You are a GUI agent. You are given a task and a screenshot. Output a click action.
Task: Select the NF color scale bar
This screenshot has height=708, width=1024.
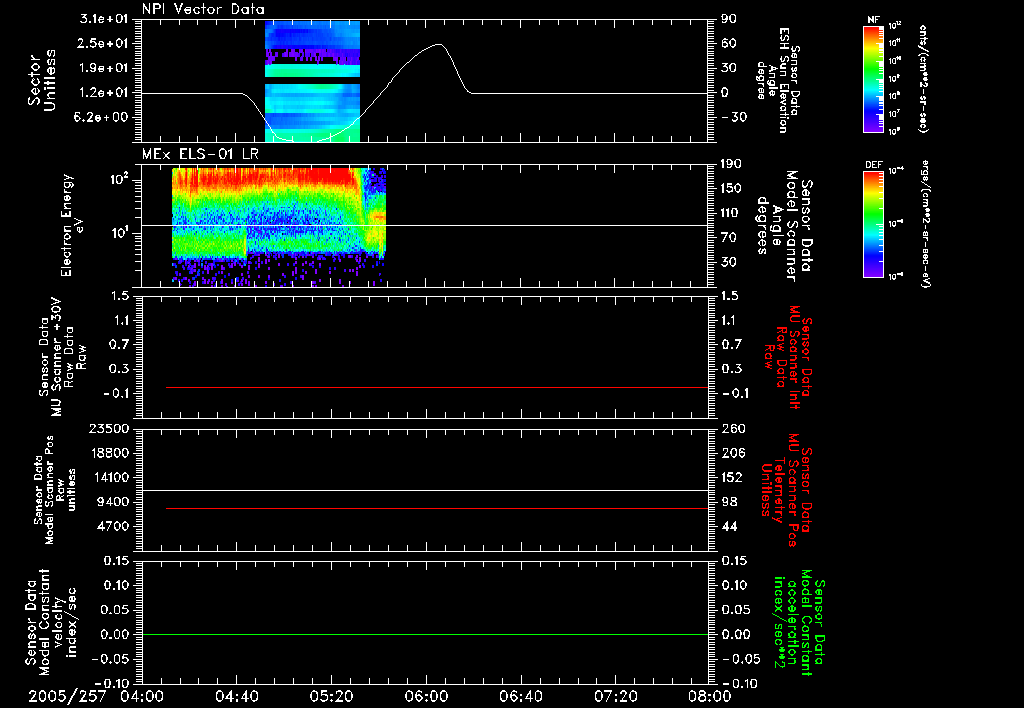[873, 78]
